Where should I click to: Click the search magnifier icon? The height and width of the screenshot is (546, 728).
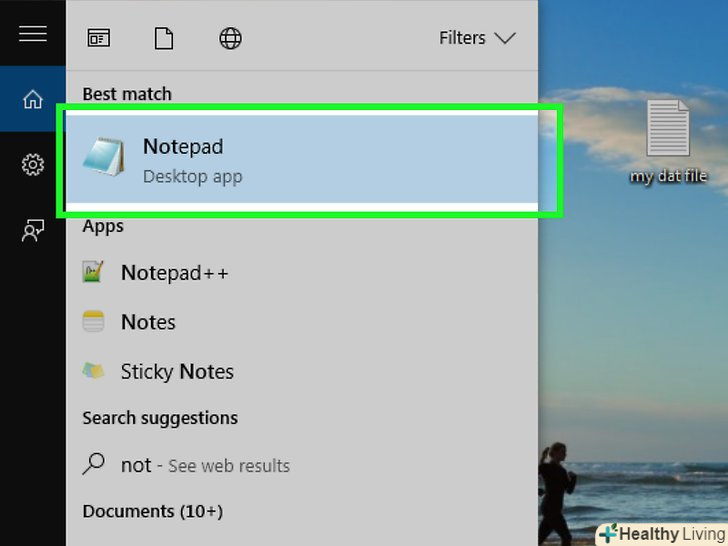(93, 463)
